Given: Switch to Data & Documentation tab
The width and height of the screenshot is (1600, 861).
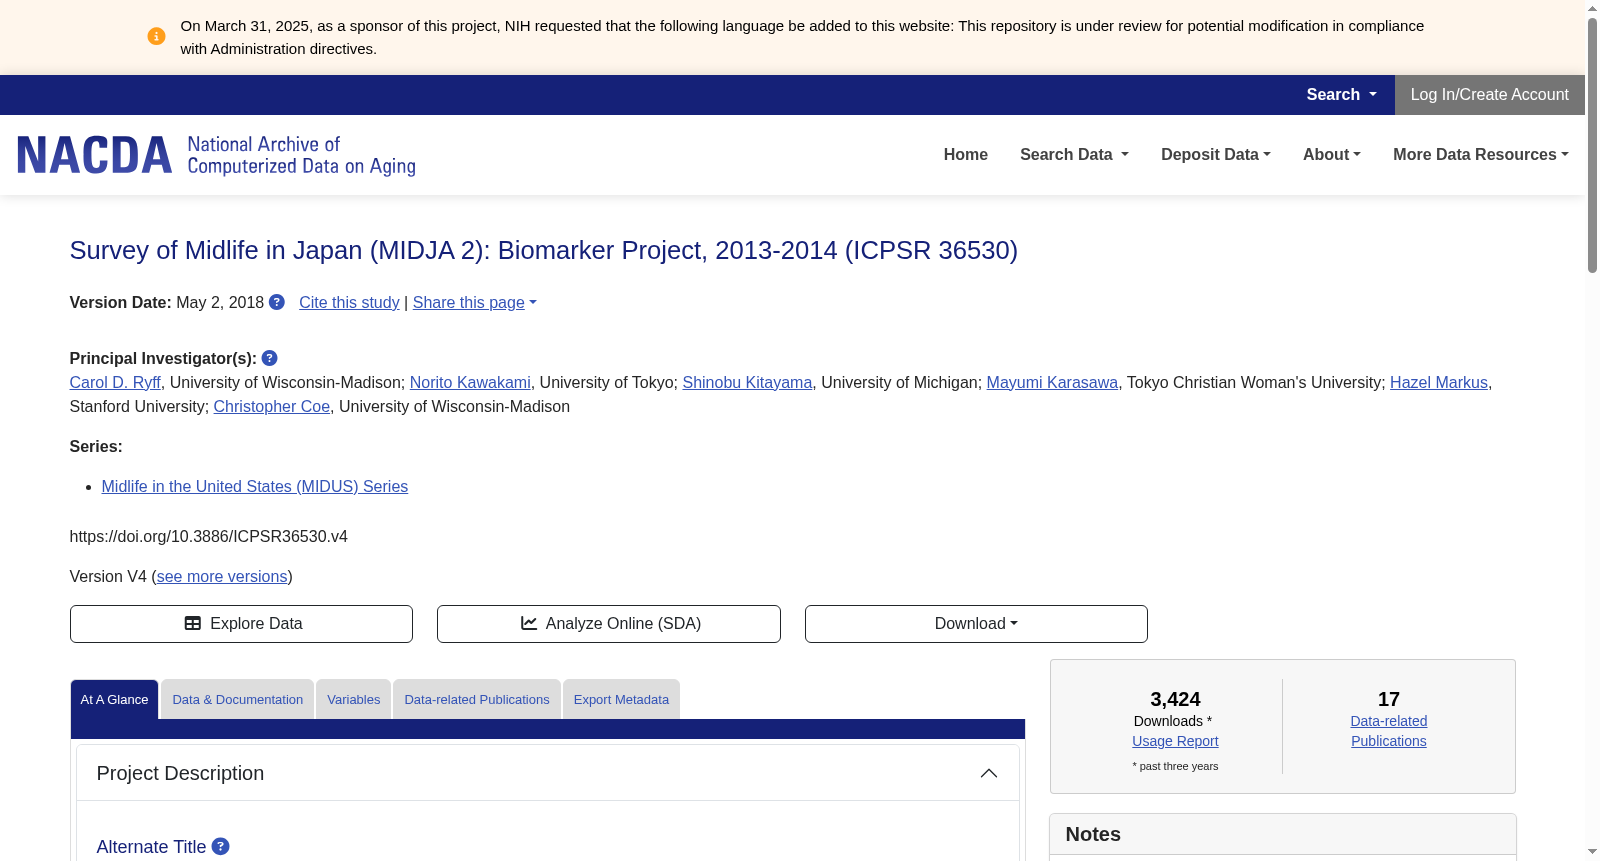Looking at the screenshot, I should coord(238,700).
